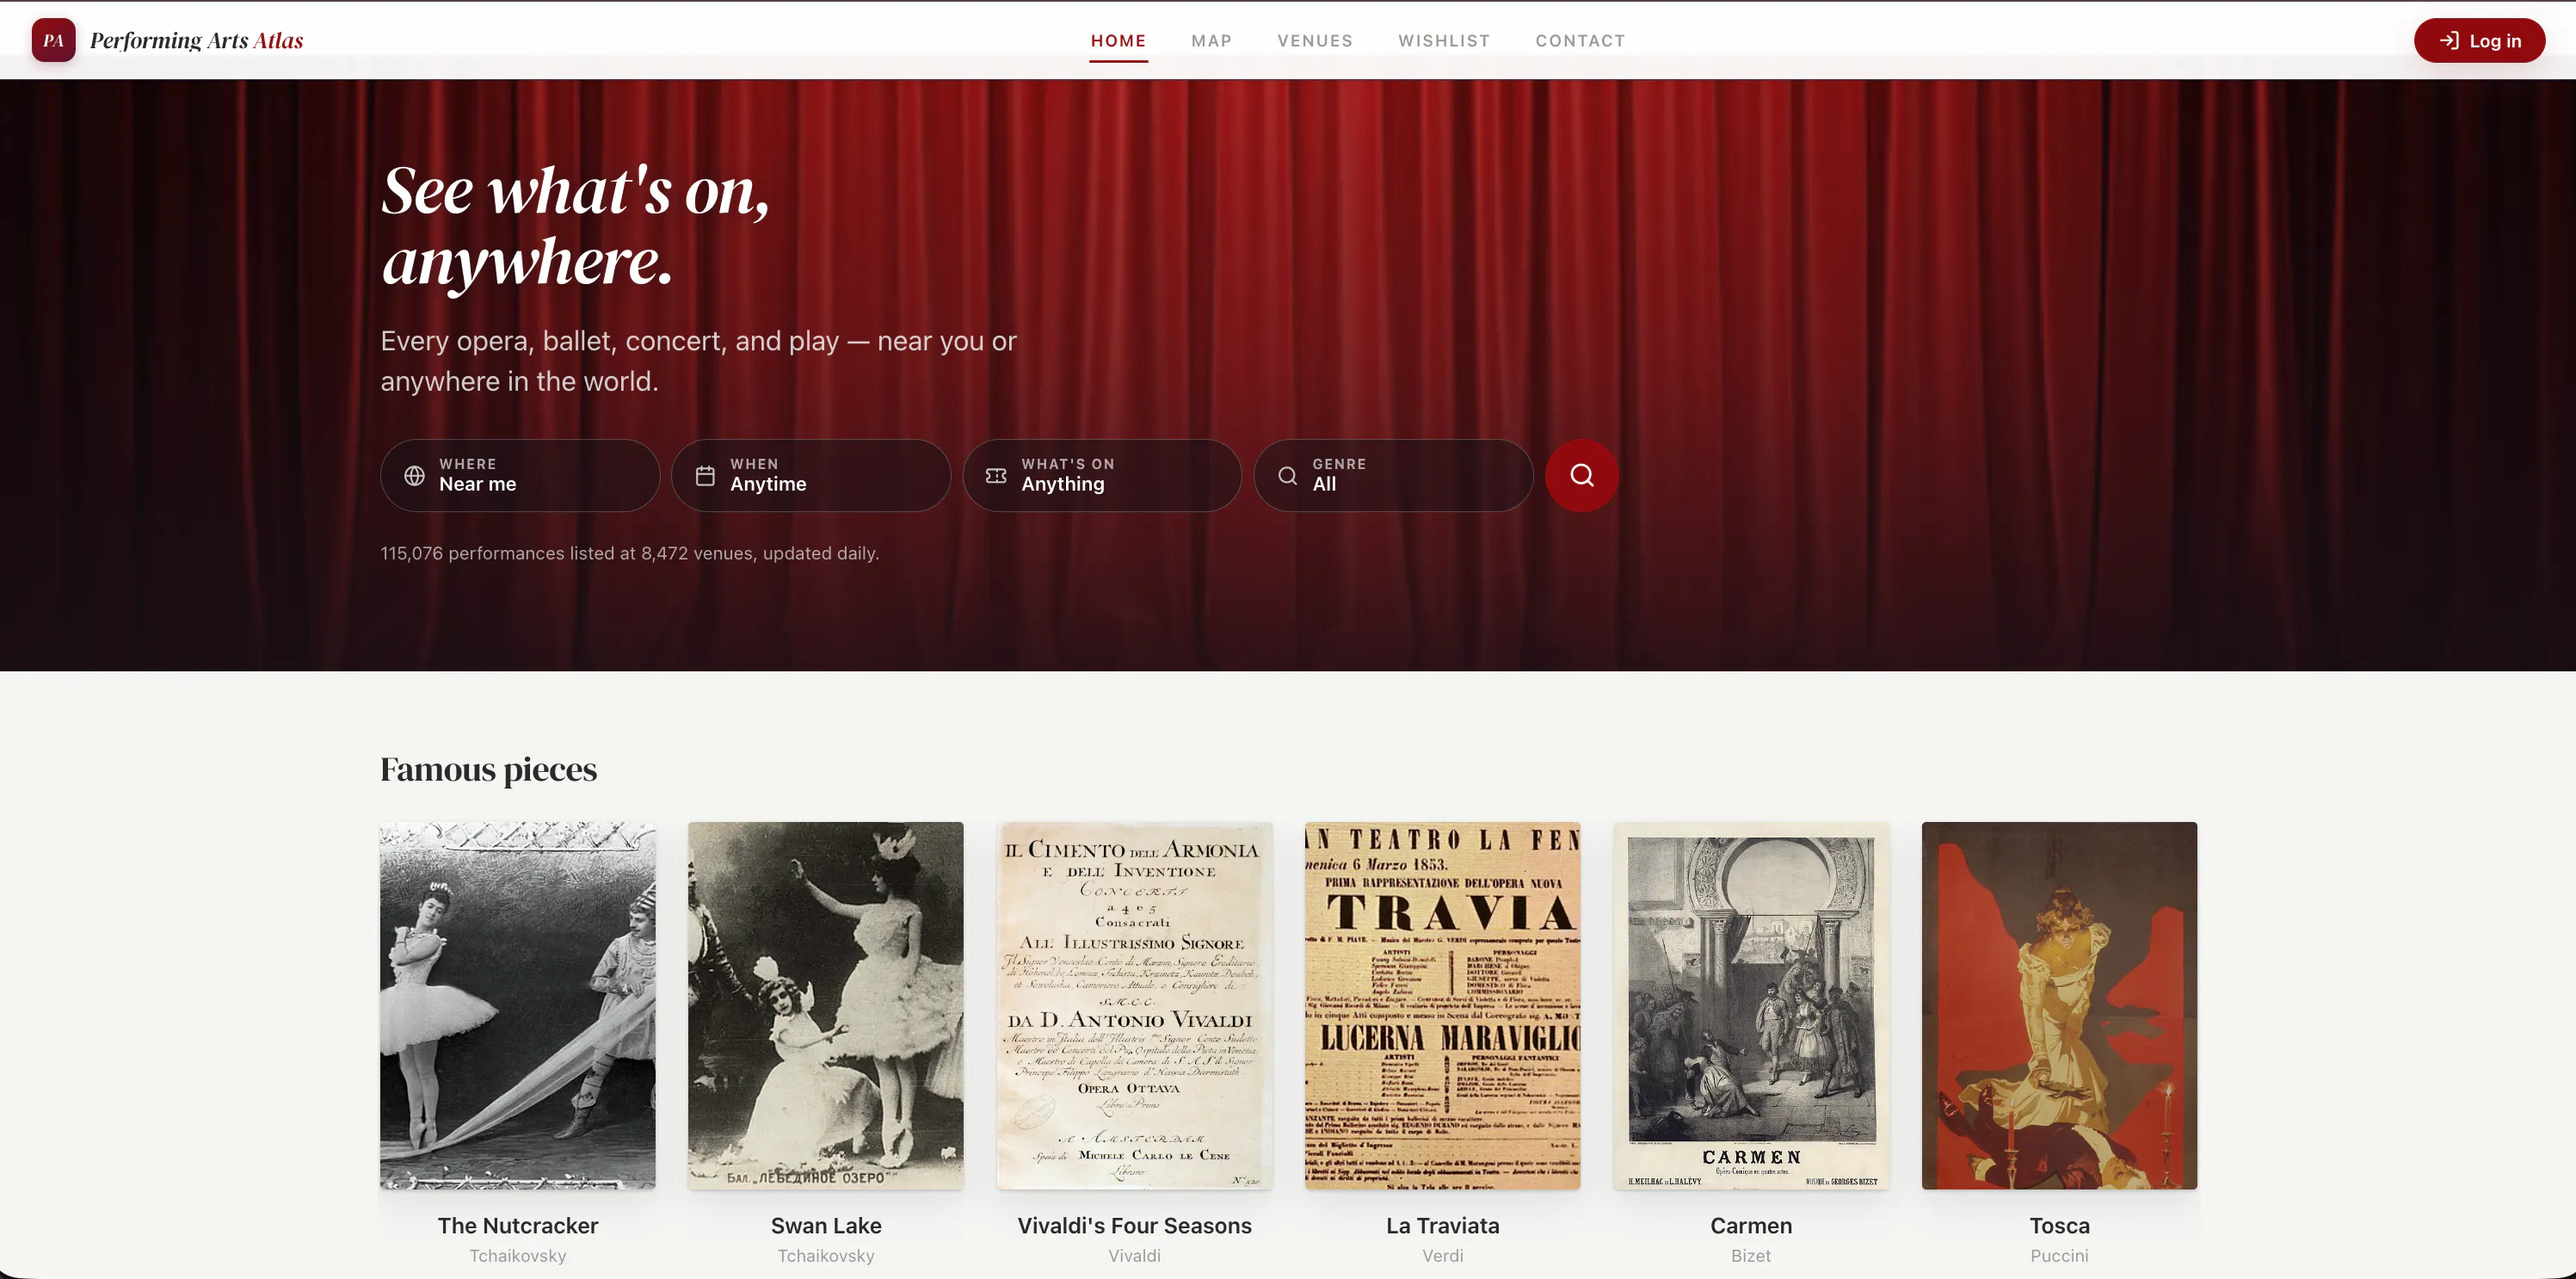
Task: Open the What's On 'Anything' selector
Action: tap(1102, 476)
